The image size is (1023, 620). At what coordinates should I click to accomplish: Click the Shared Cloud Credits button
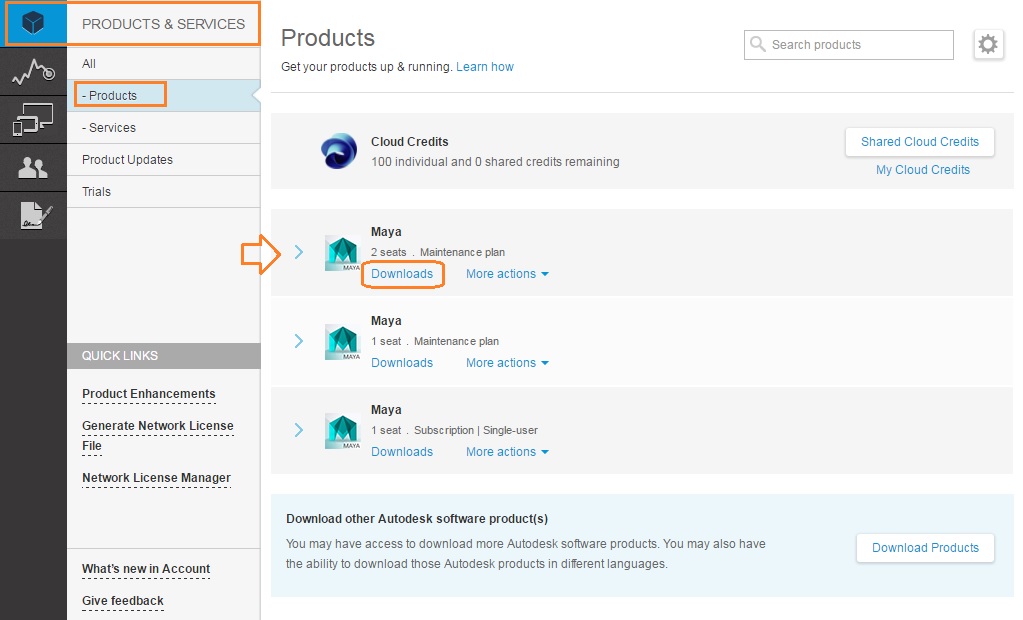[x=920, y=142]
